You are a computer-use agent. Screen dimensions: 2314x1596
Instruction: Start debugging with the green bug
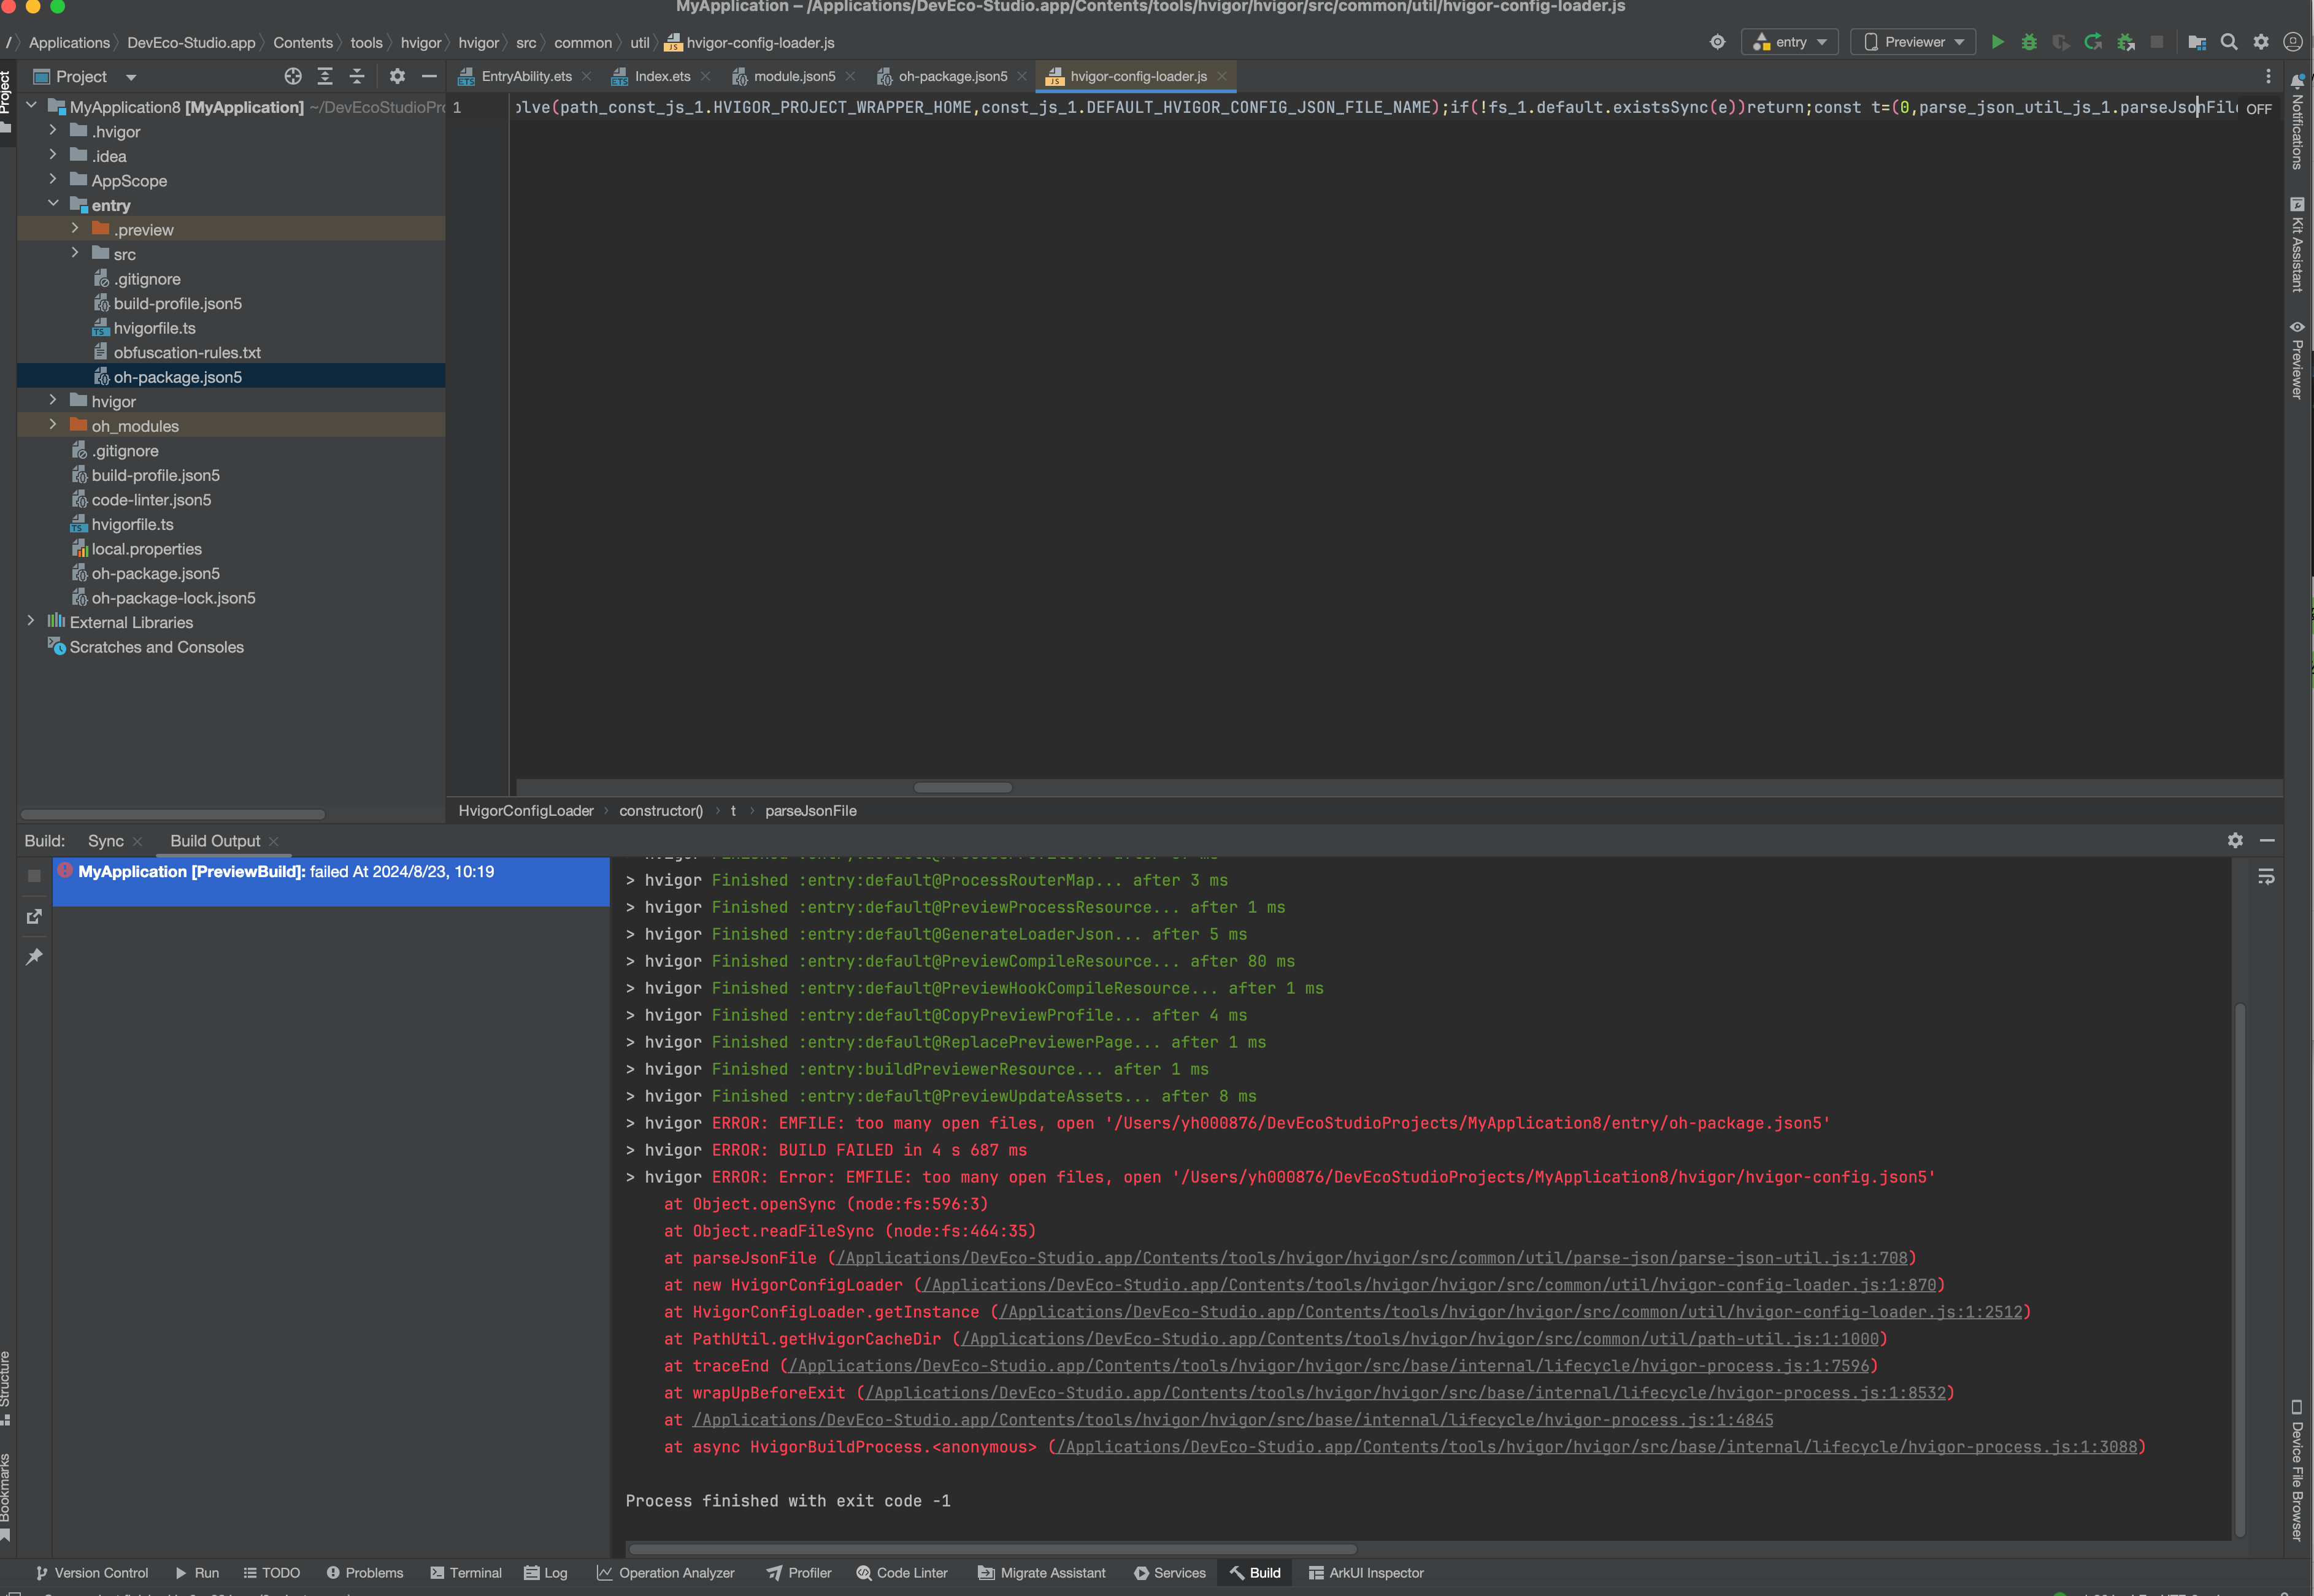coord(2029,42)
